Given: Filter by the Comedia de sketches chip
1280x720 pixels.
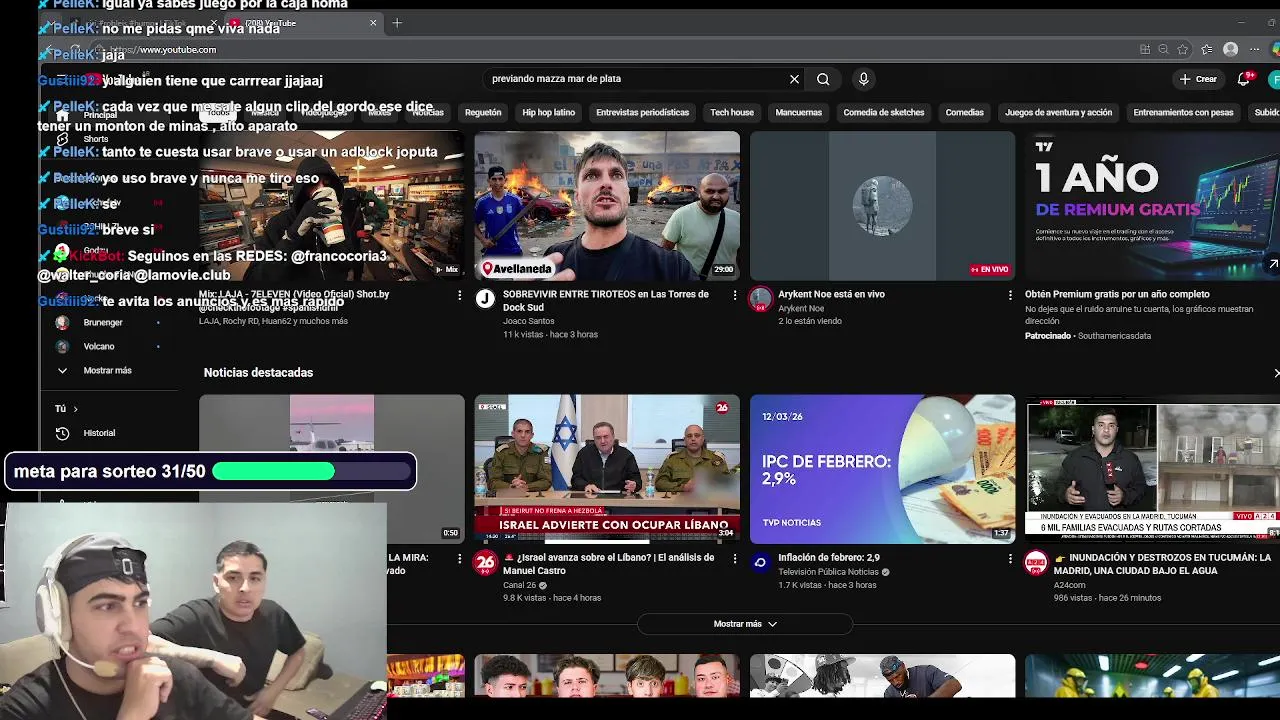Looking at the screenshot, I should (x=884, y=113).
